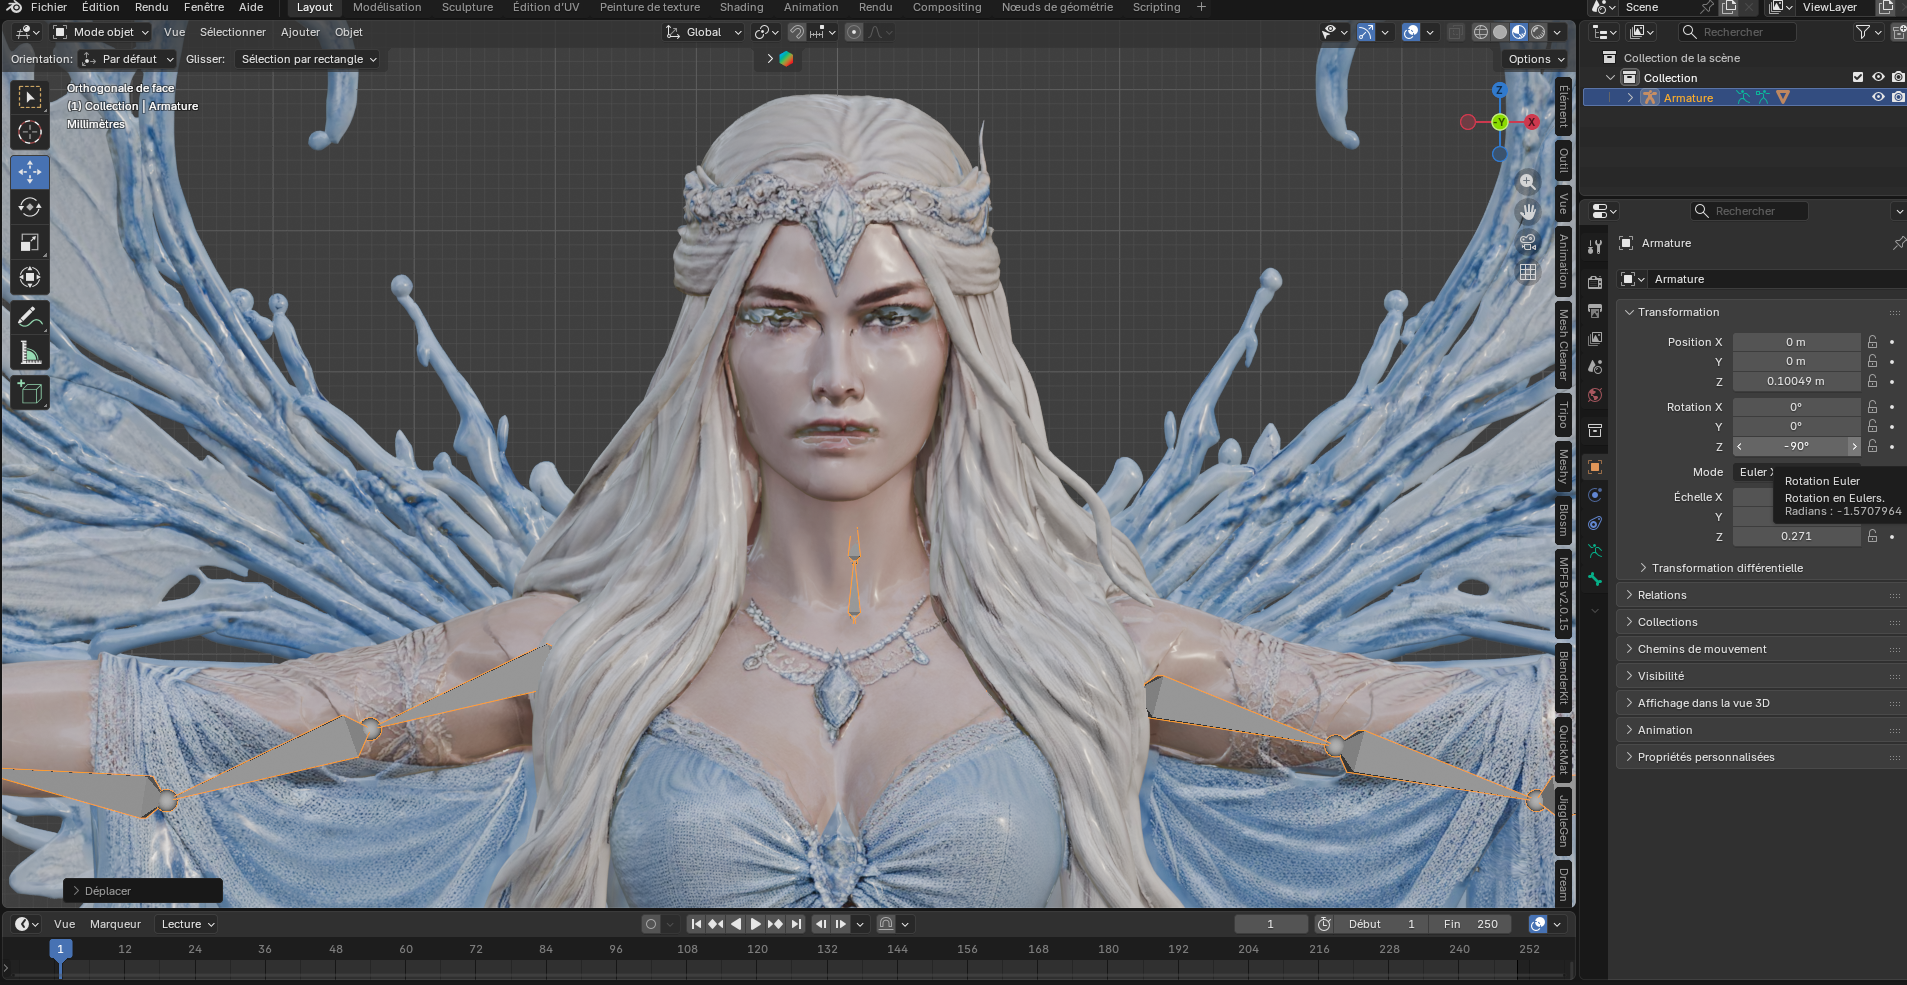This screenshot has width=1907, height=985.
Task: Click the viewport zoom magnifier icon
Action: point(1528,182)
